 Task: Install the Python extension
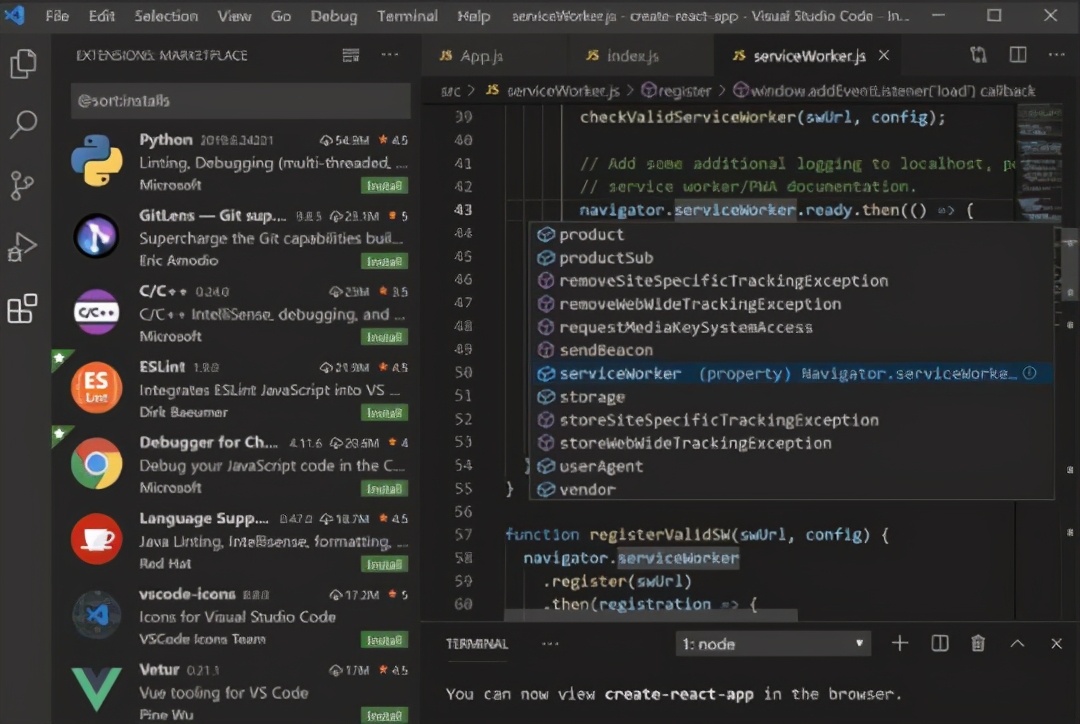coord(384,185)
